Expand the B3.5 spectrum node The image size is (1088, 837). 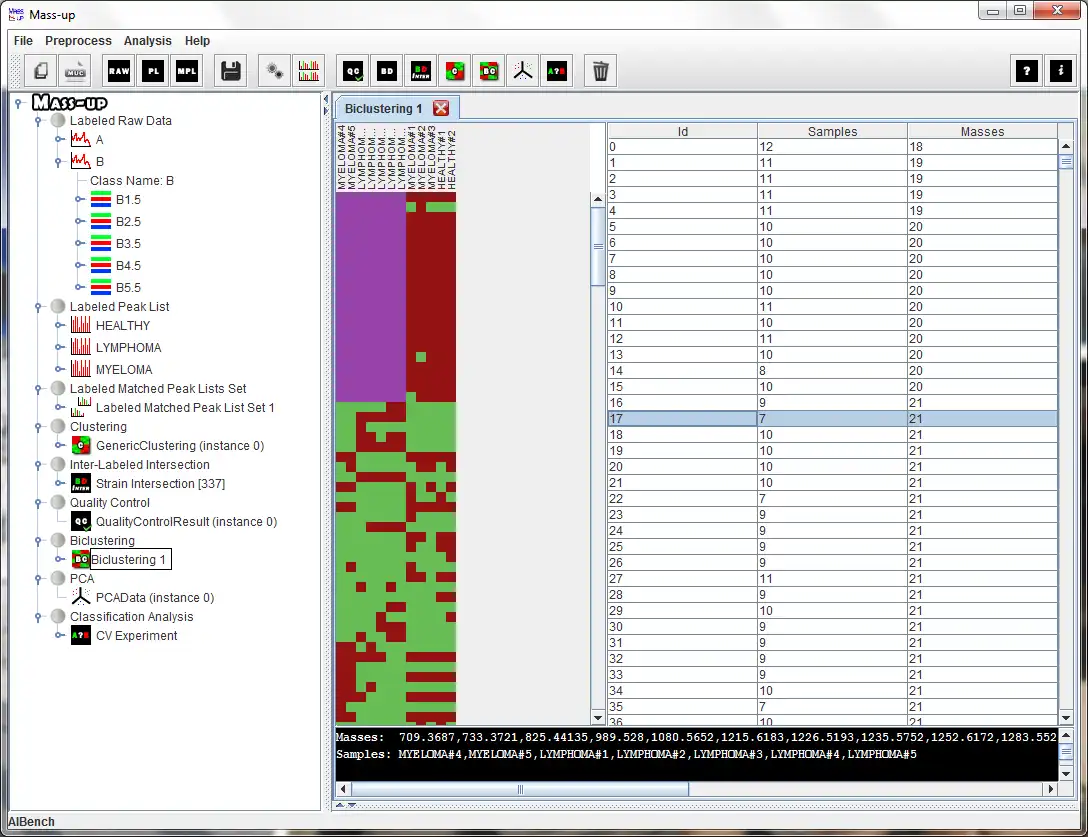[79, 244]
